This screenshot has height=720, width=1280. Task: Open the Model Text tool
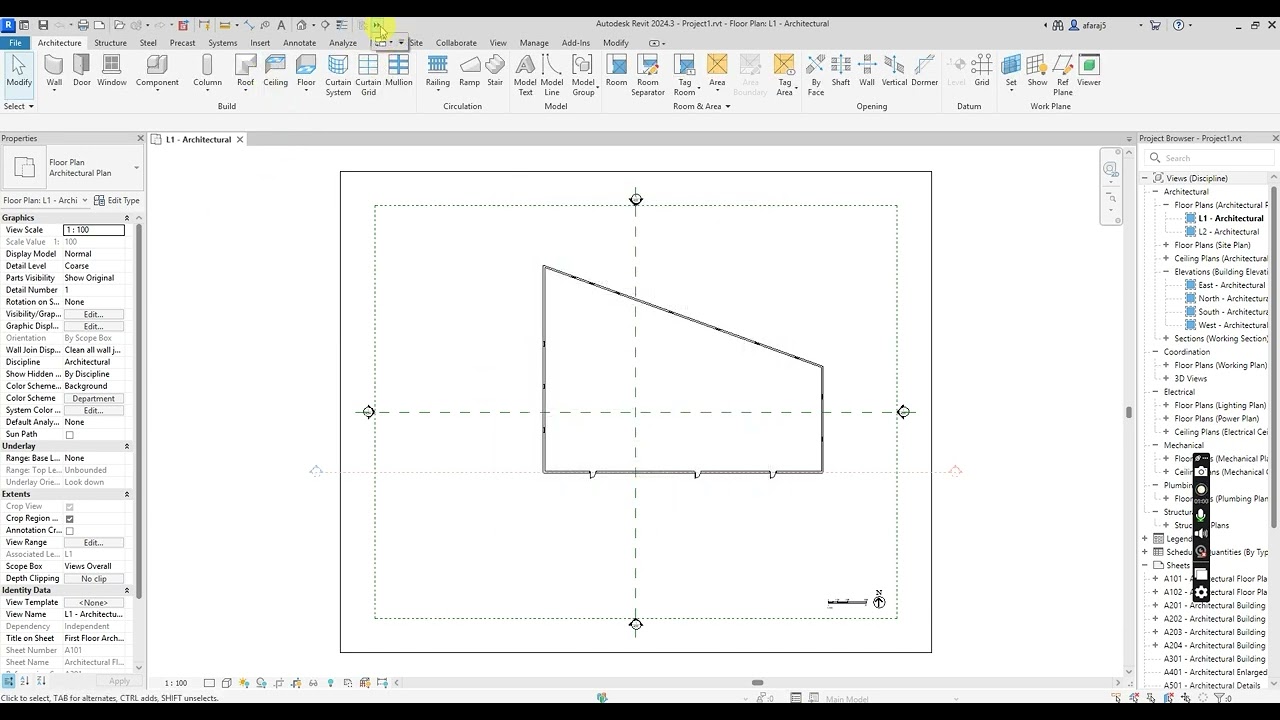(525, 75)
